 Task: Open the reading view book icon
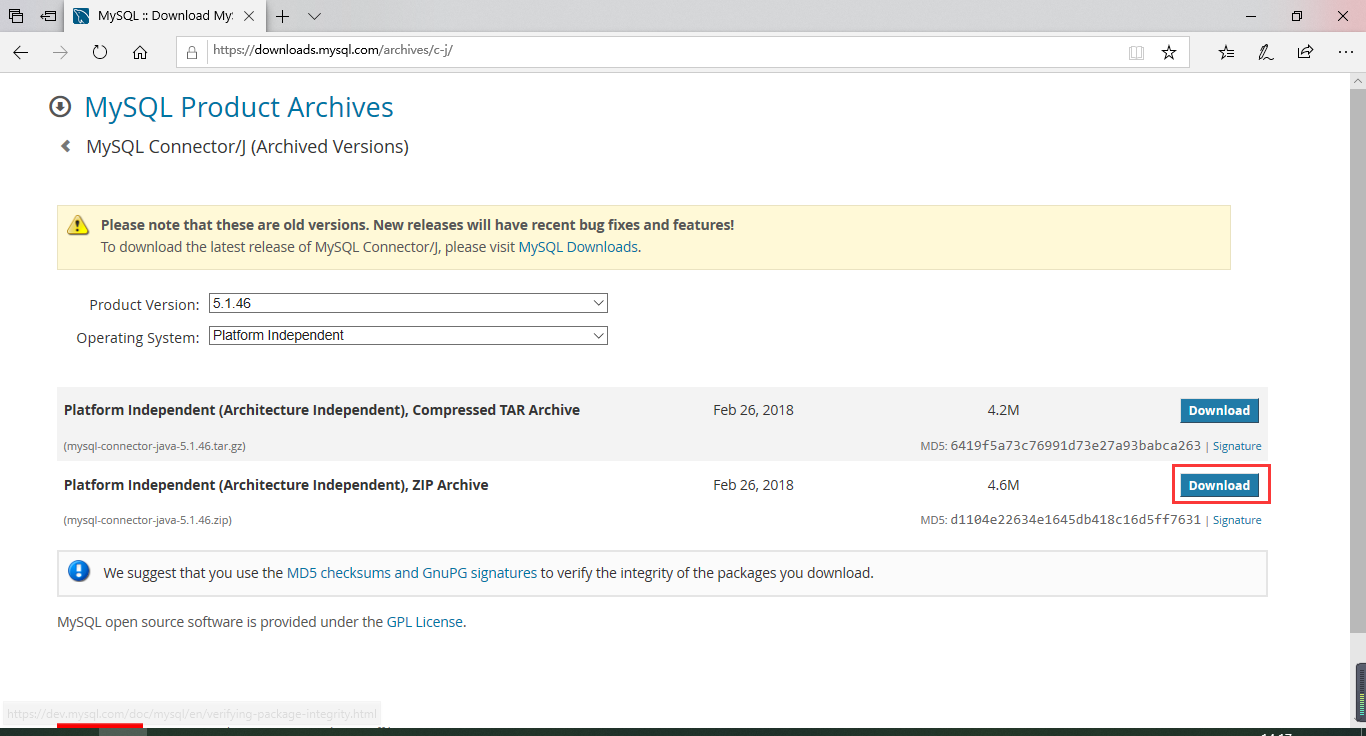[1136, 52]
